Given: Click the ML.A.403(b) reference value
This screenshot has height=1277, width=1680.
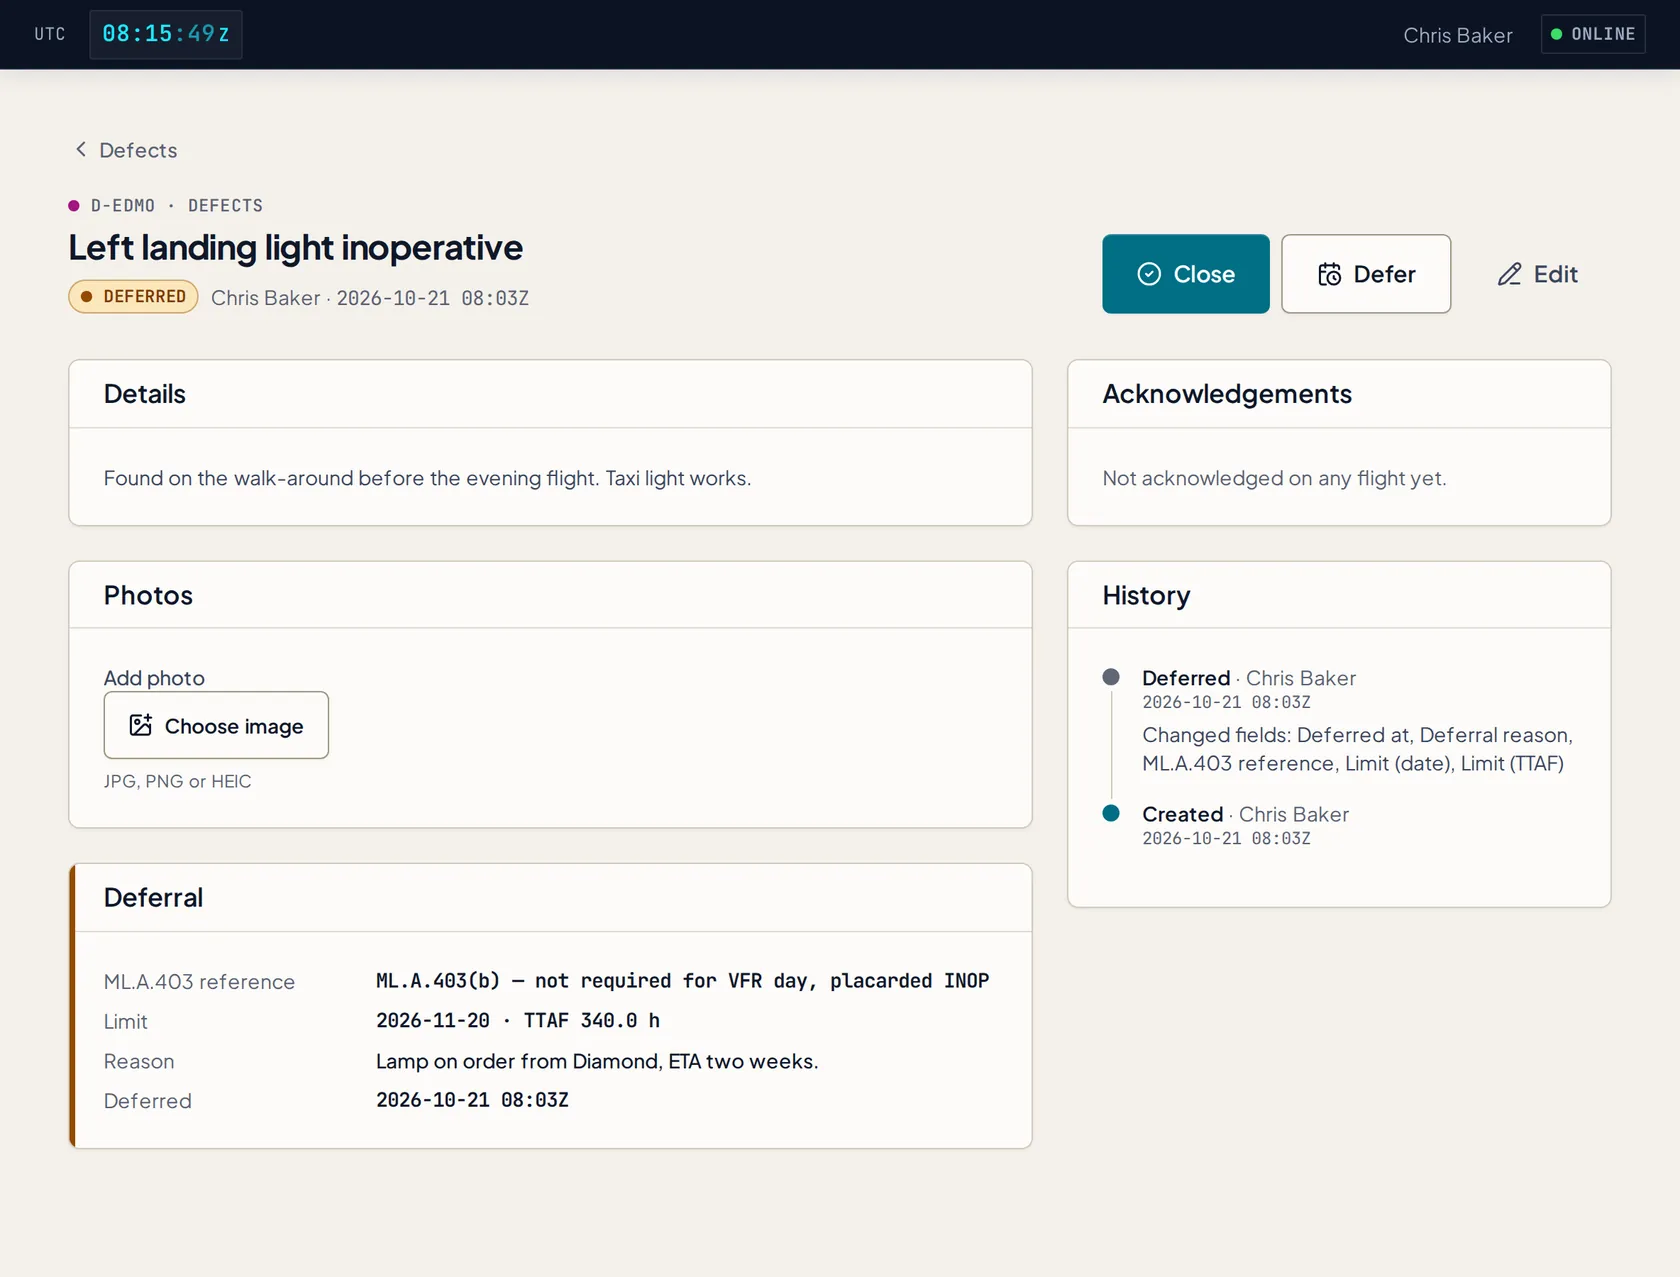Looking at the screenshot, I should pos(682,981).
